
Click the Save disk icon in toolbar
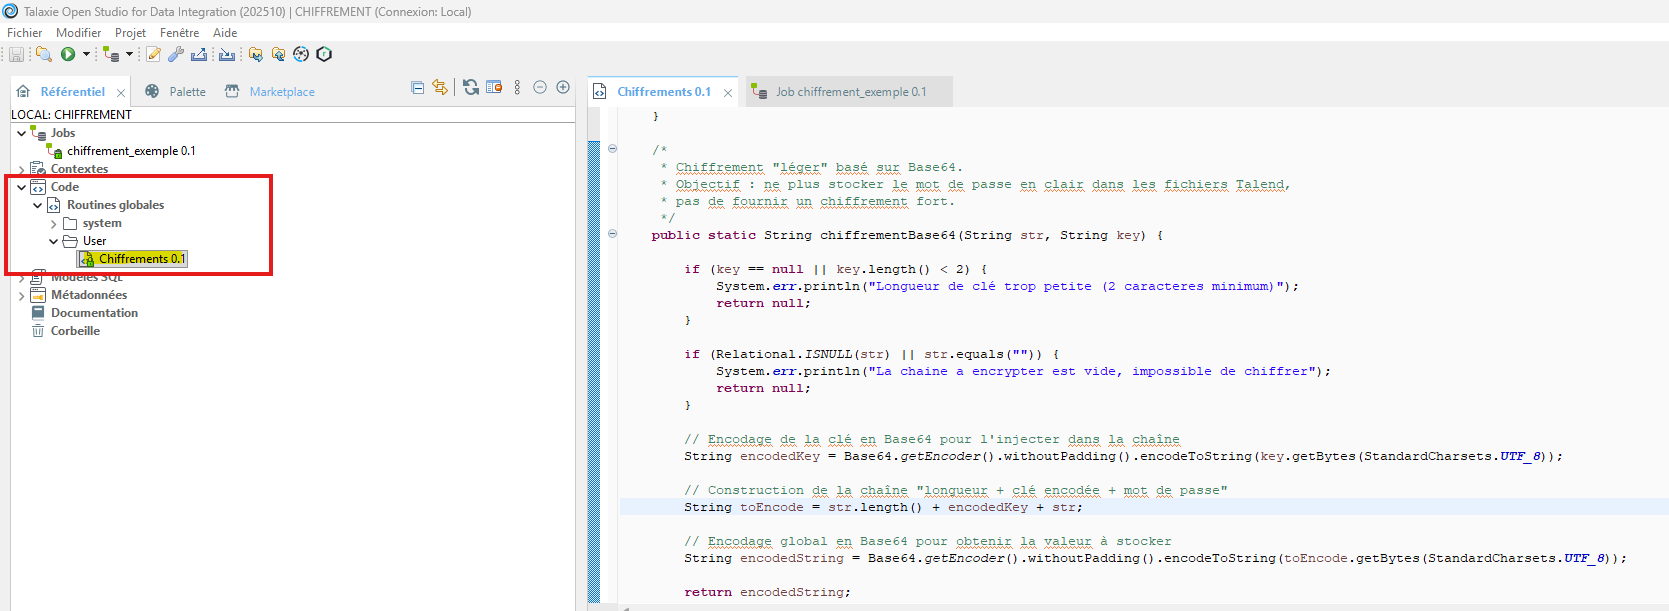[17, 54]
